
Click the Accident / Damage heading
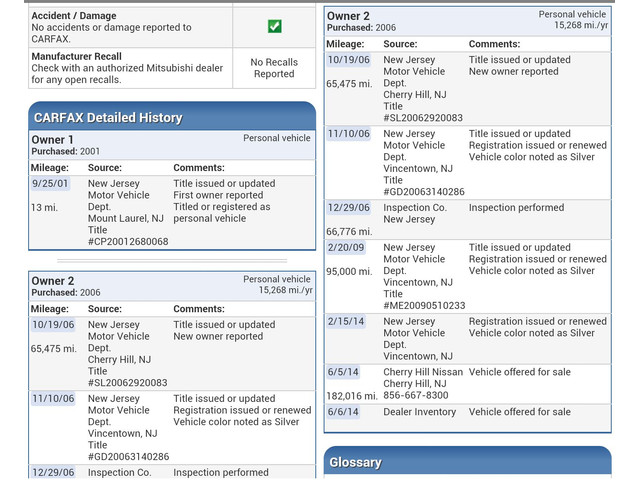[x=74, y=16]
